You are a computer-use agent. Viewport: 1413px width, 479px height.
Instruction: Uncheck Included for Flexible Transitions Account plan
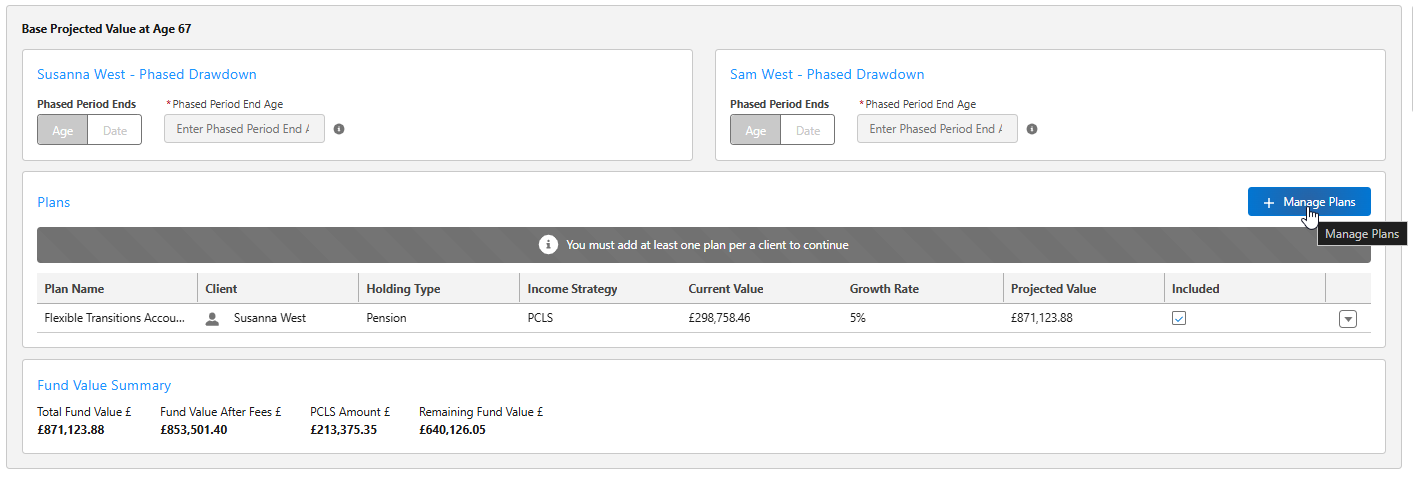point(1179,318)
